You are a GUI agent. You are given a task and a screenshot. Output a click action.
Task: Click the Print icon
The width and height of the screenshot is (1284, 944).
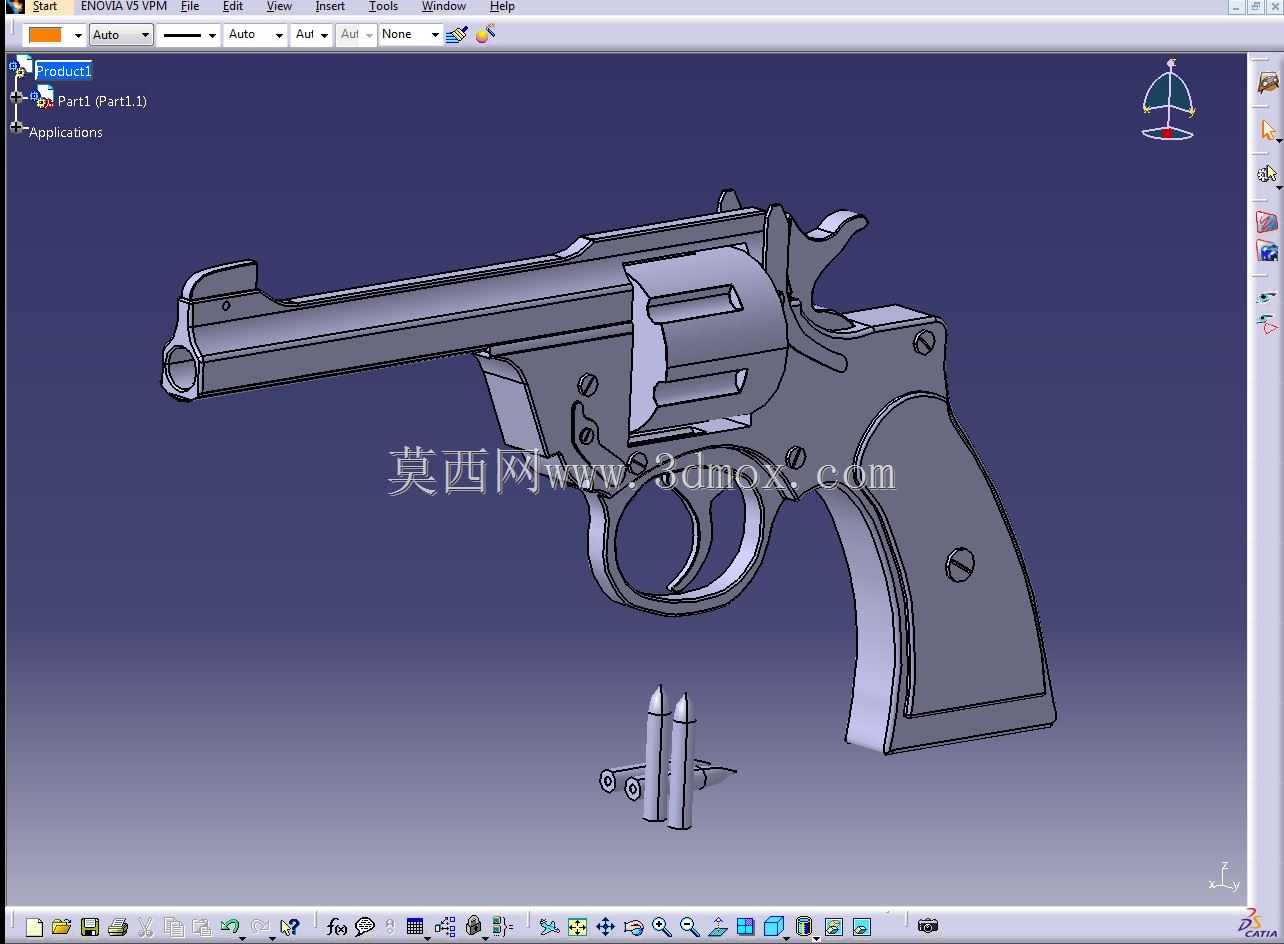tap(117, 927)
